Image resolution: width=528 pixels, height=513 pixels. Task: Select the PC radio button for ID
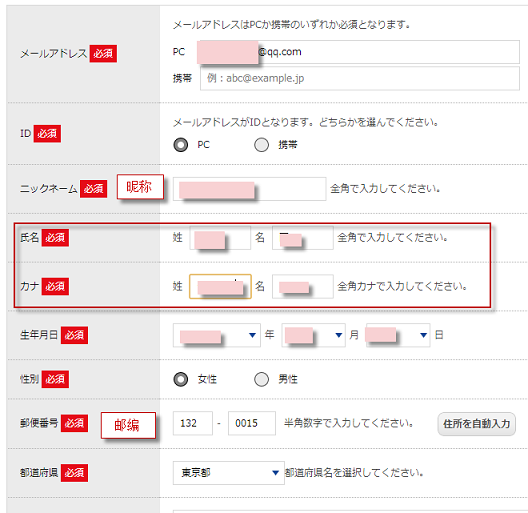181,145
